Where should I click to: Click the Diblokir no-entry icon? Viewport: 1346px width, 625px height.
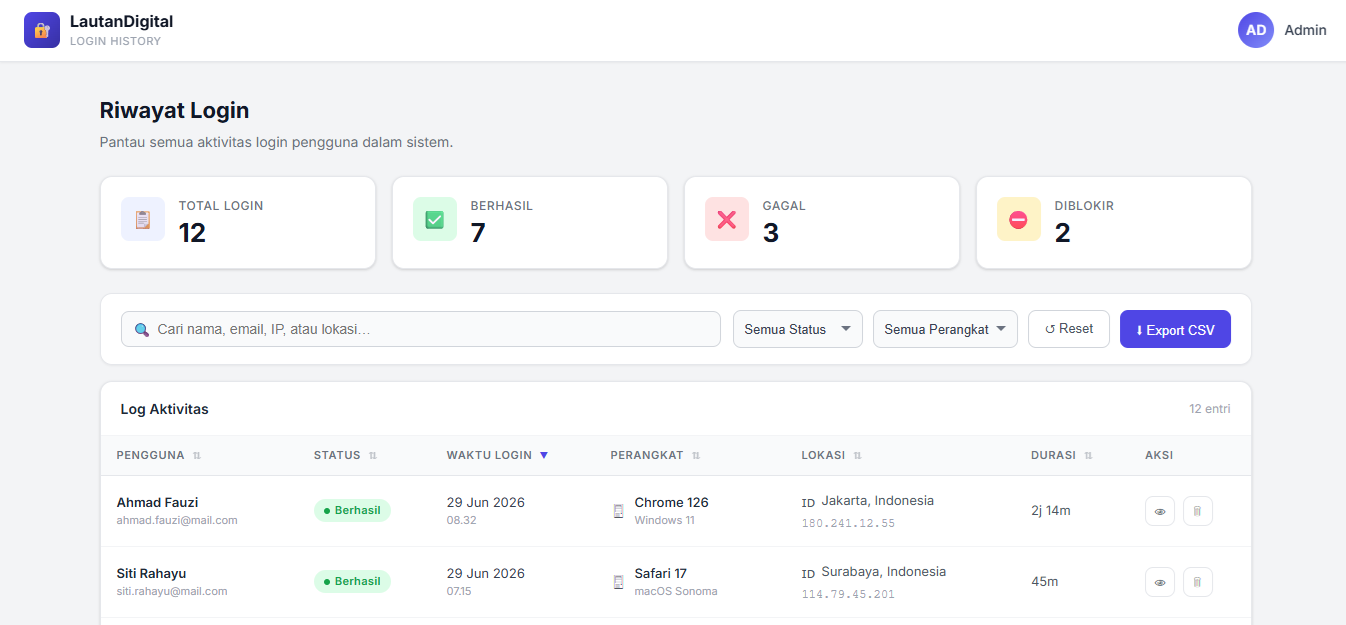pyautogui.click(x=1019, y=219)
